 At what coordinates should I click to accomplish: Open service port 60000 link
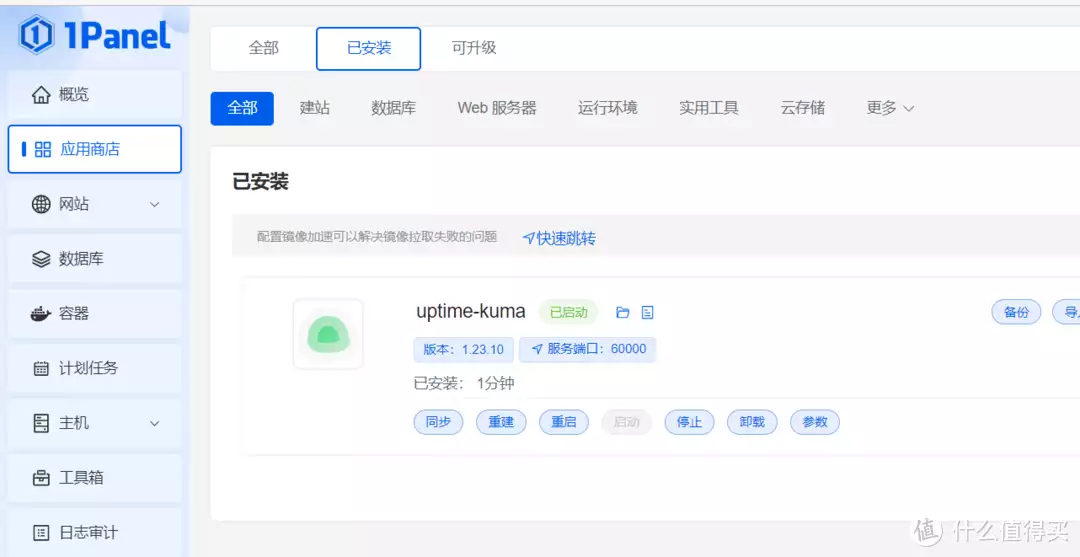(588, 349)
